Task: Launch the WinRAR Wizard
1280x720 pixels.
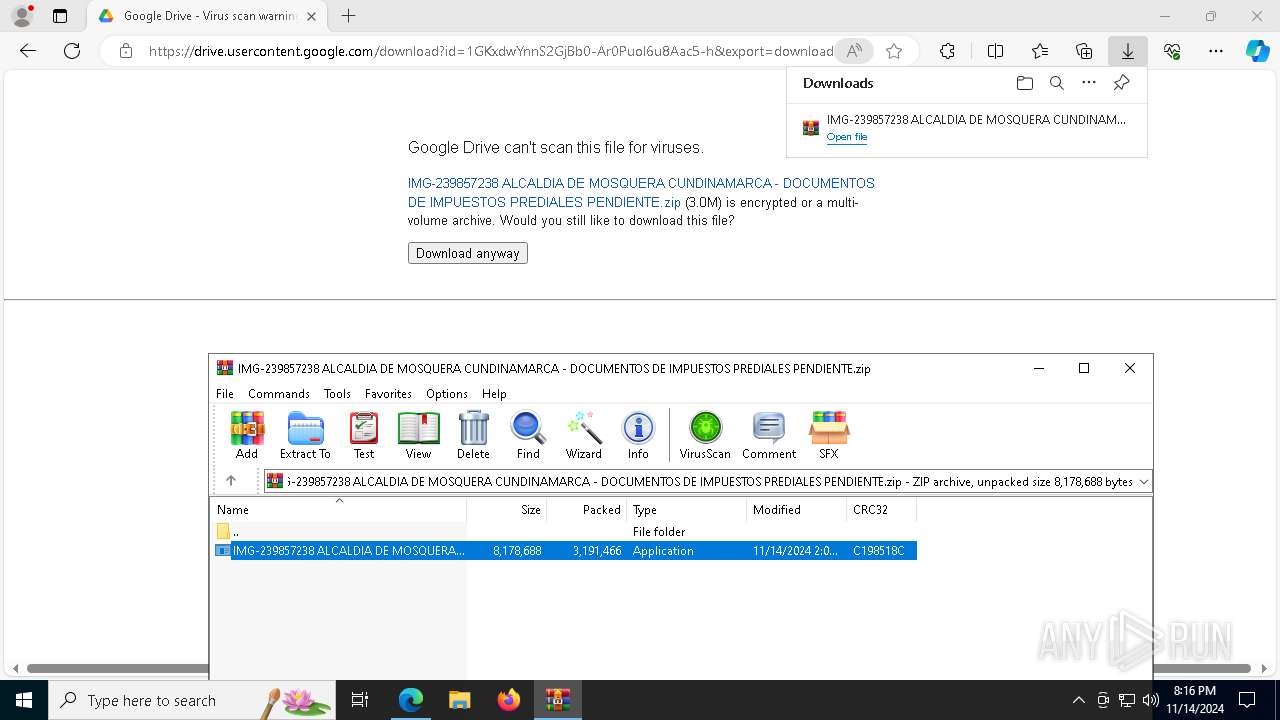Action: tap(584, 435)
